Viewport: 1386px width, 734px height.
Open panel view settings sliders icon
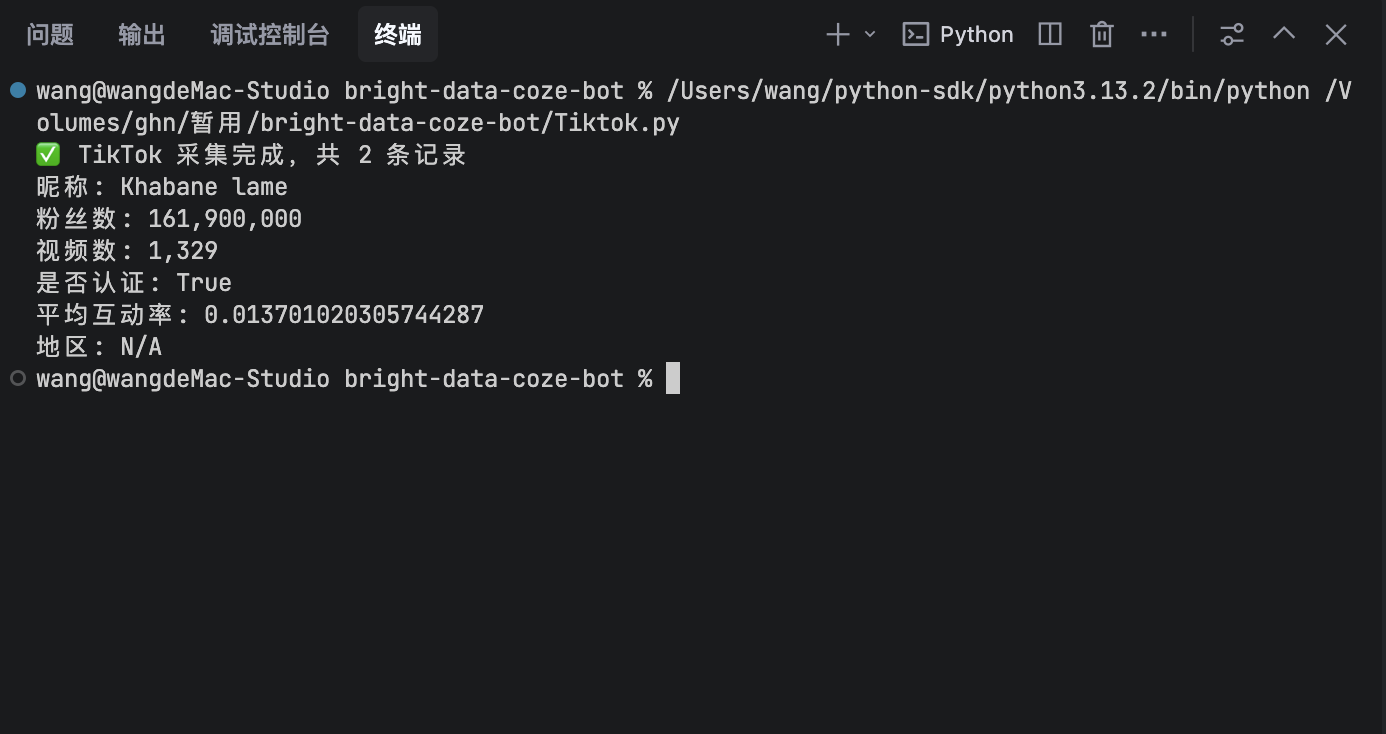tap(1232, 35)
